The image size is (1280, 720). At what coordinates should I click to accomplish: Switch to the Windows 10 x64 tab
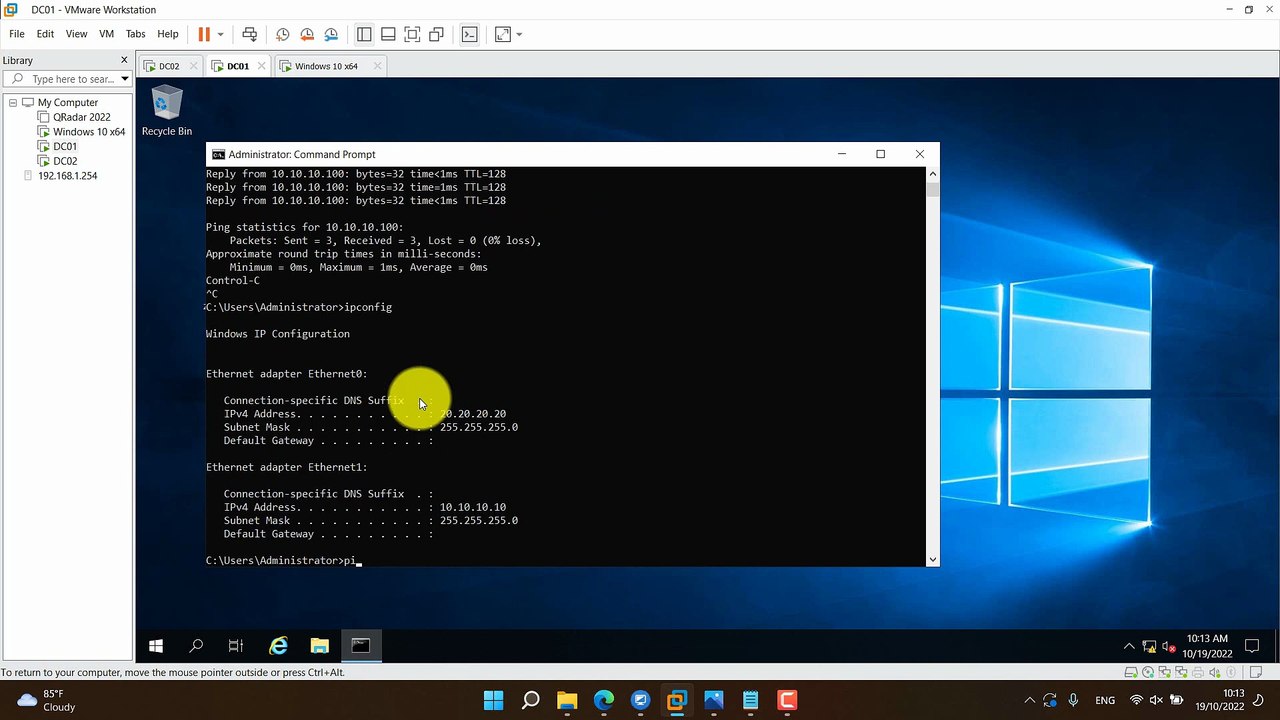click(326, 66)
